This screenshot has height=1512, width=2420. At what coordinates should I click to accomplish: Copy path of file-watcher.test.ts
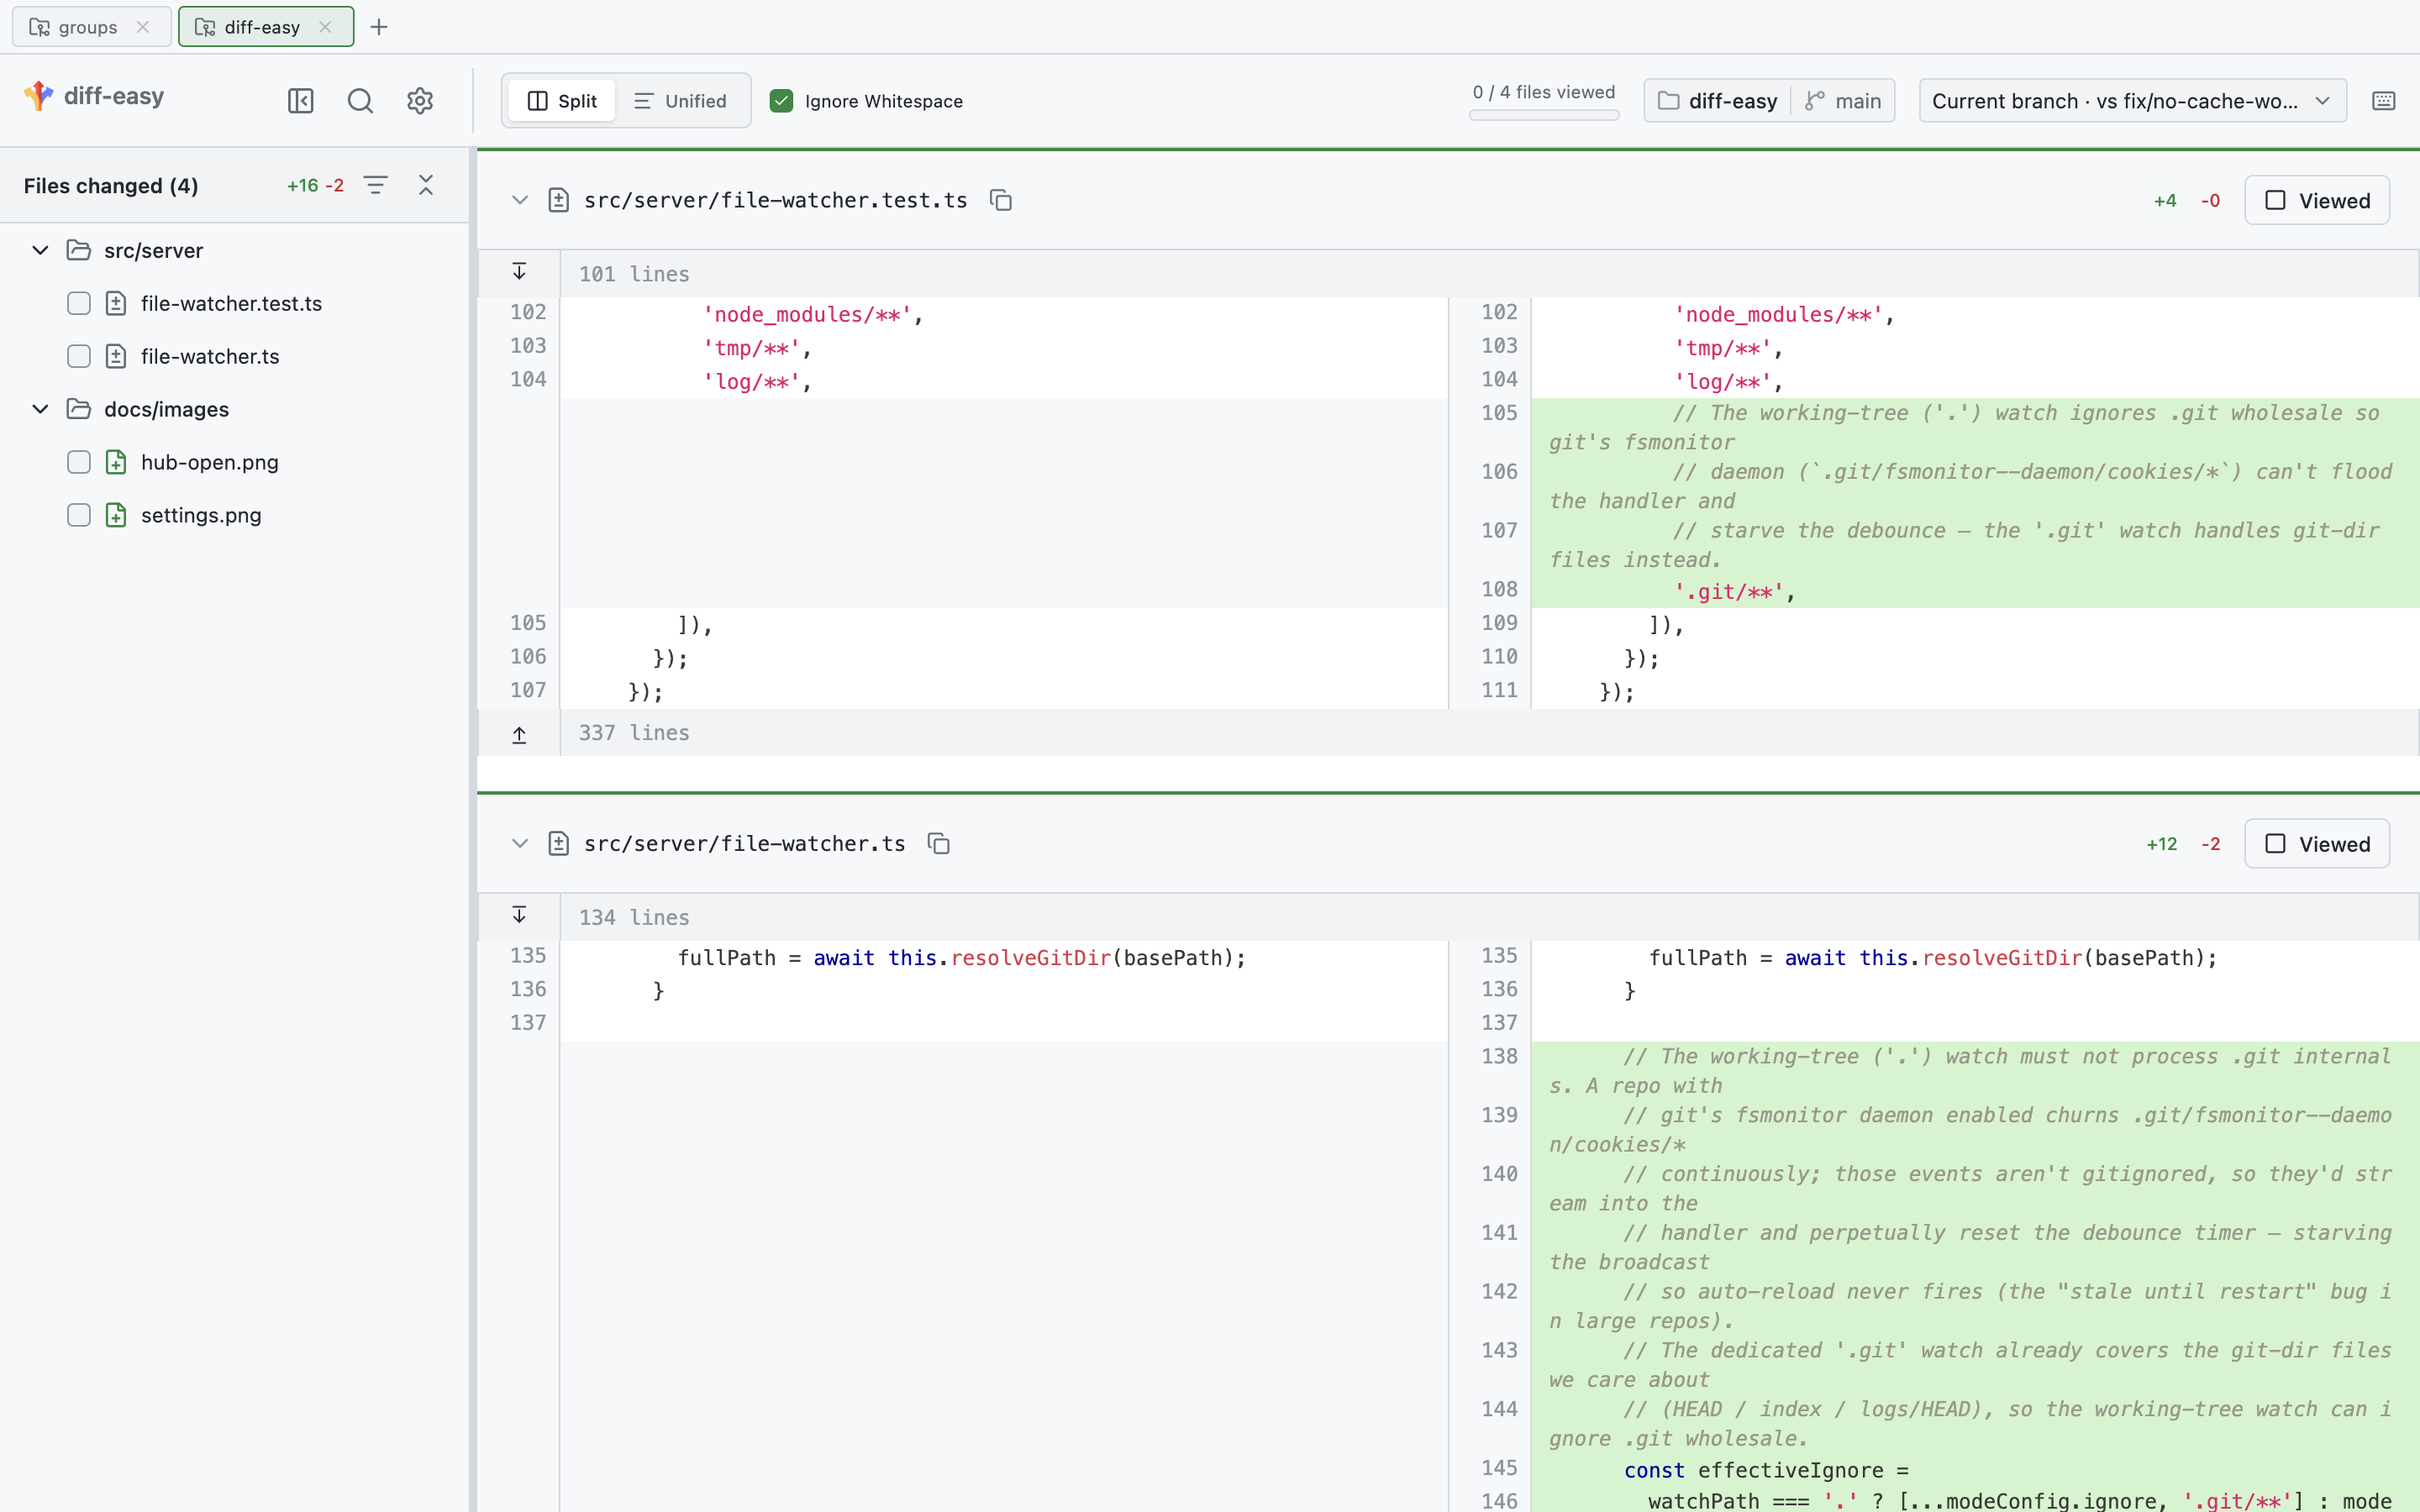[1001, 200]
